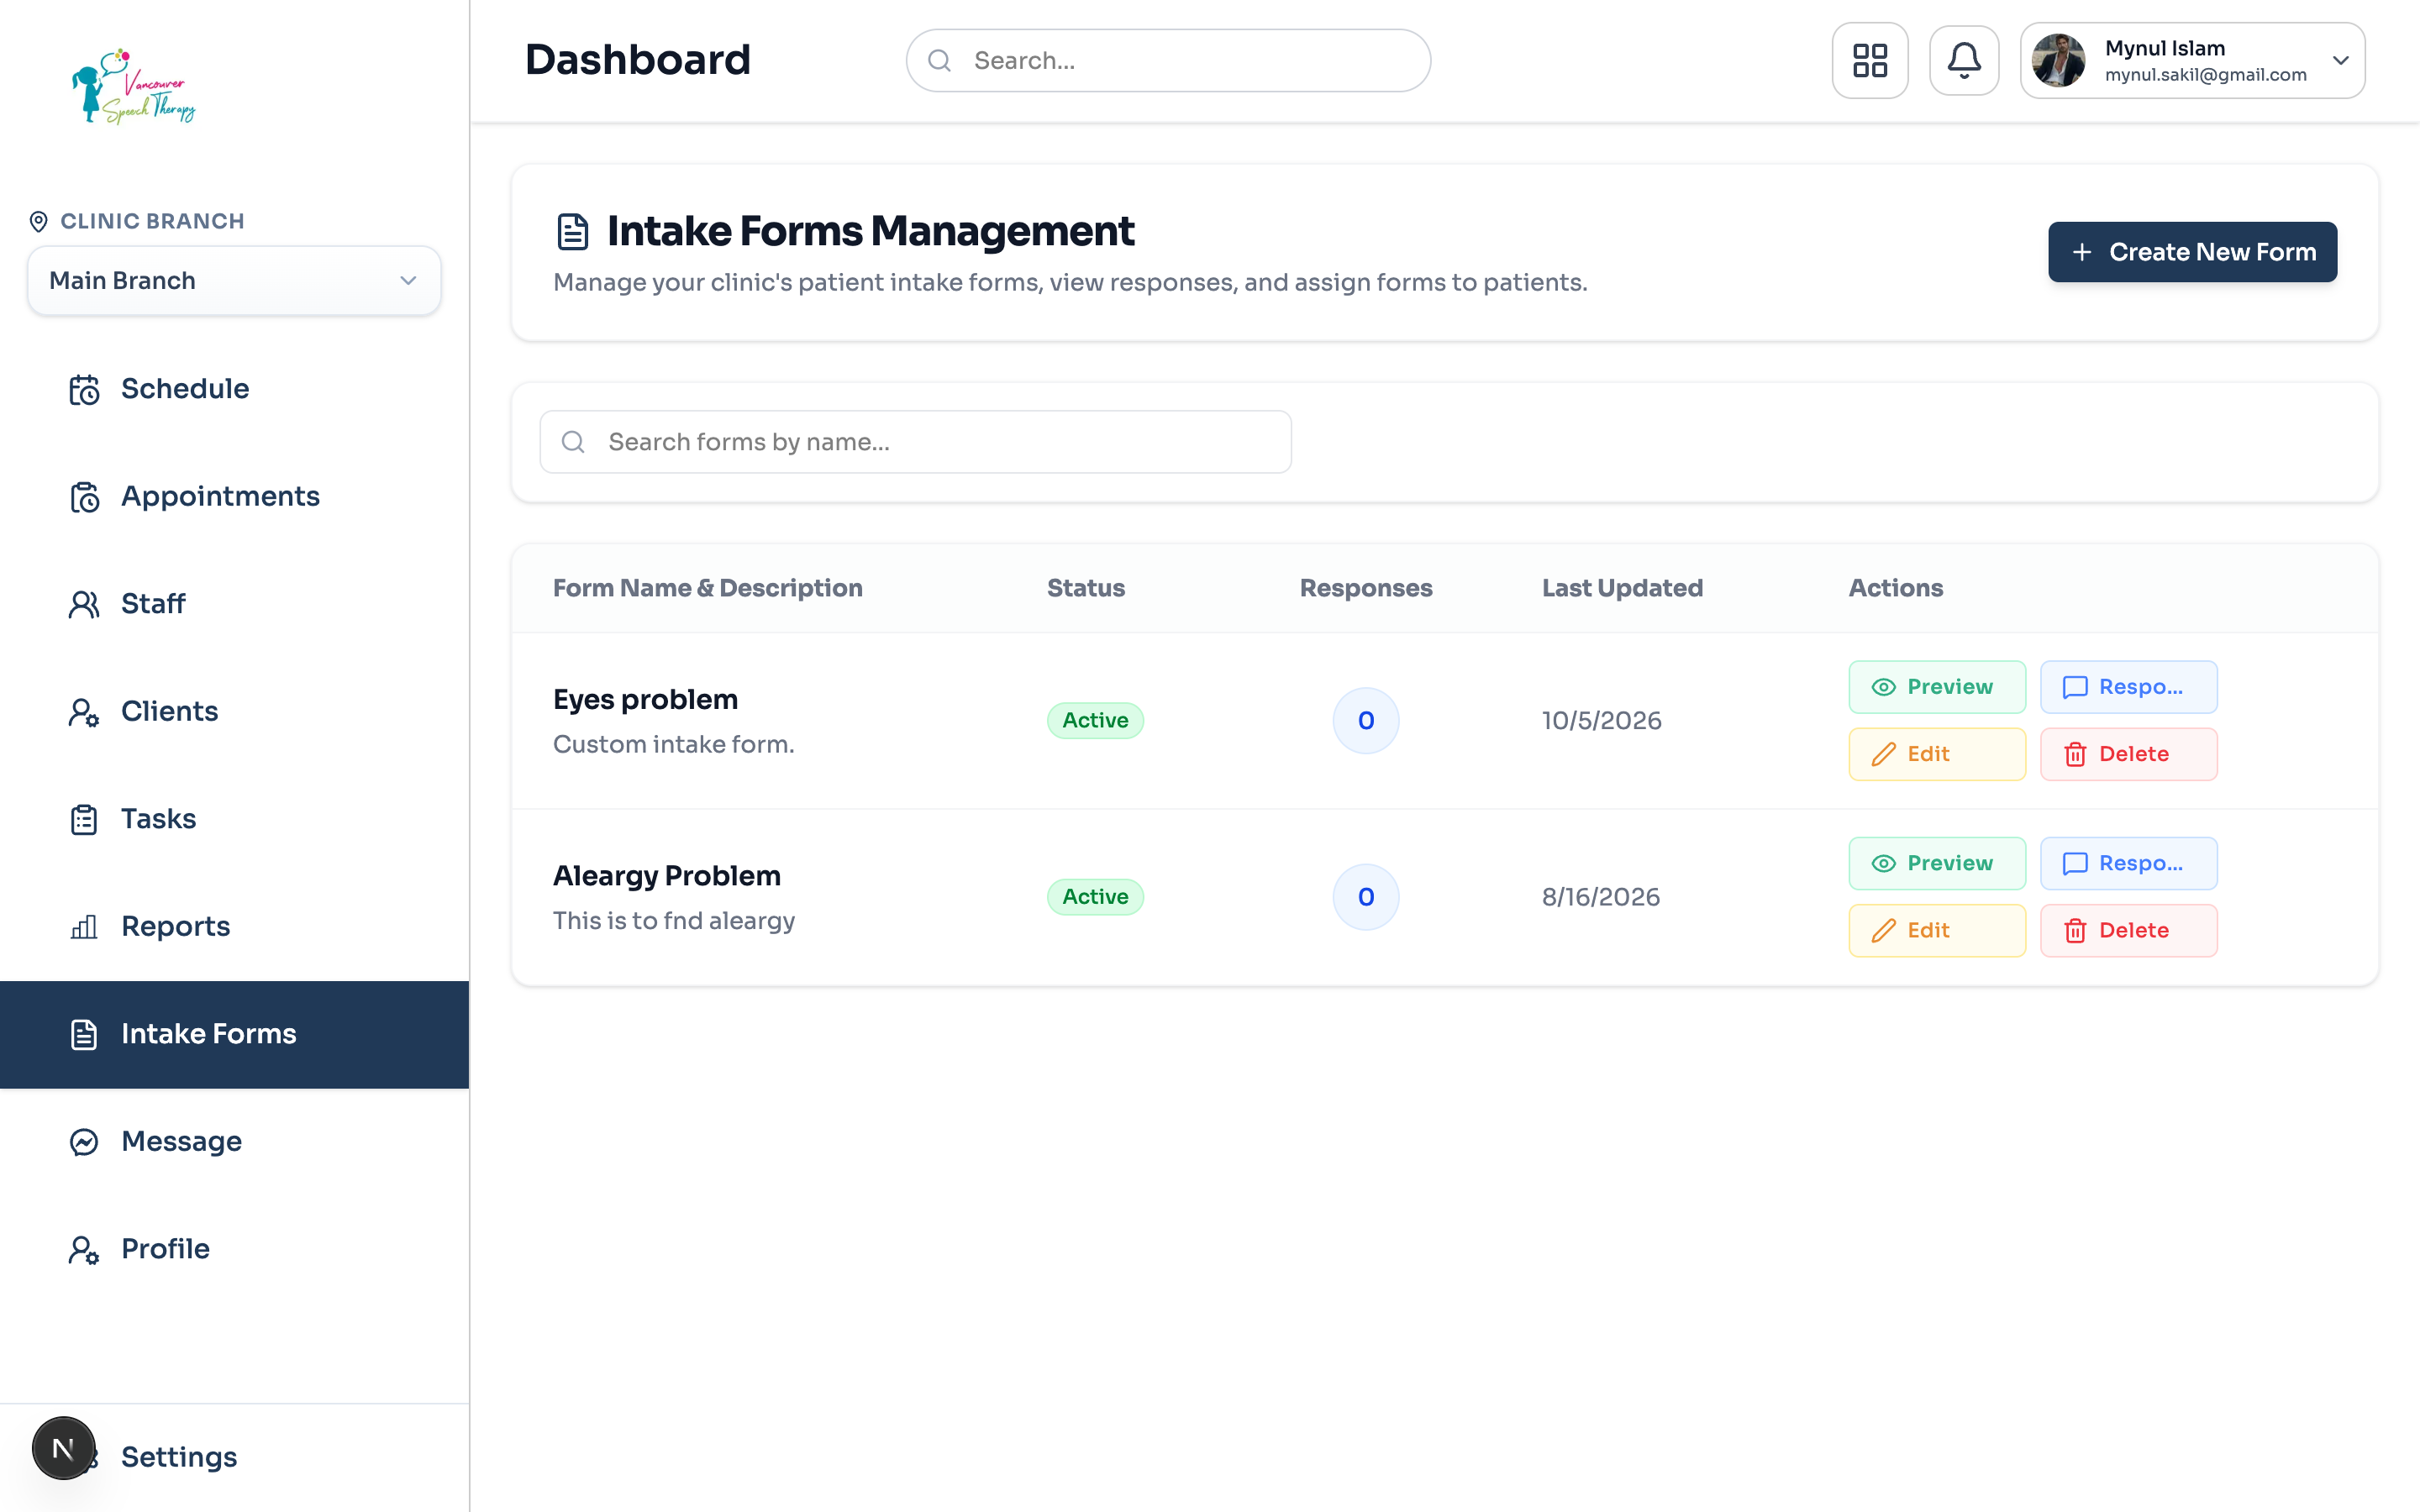This screenshot has width=2420, height=1512.
Task: Click the Profile user-gear icon
Action: coord(84,1249)
